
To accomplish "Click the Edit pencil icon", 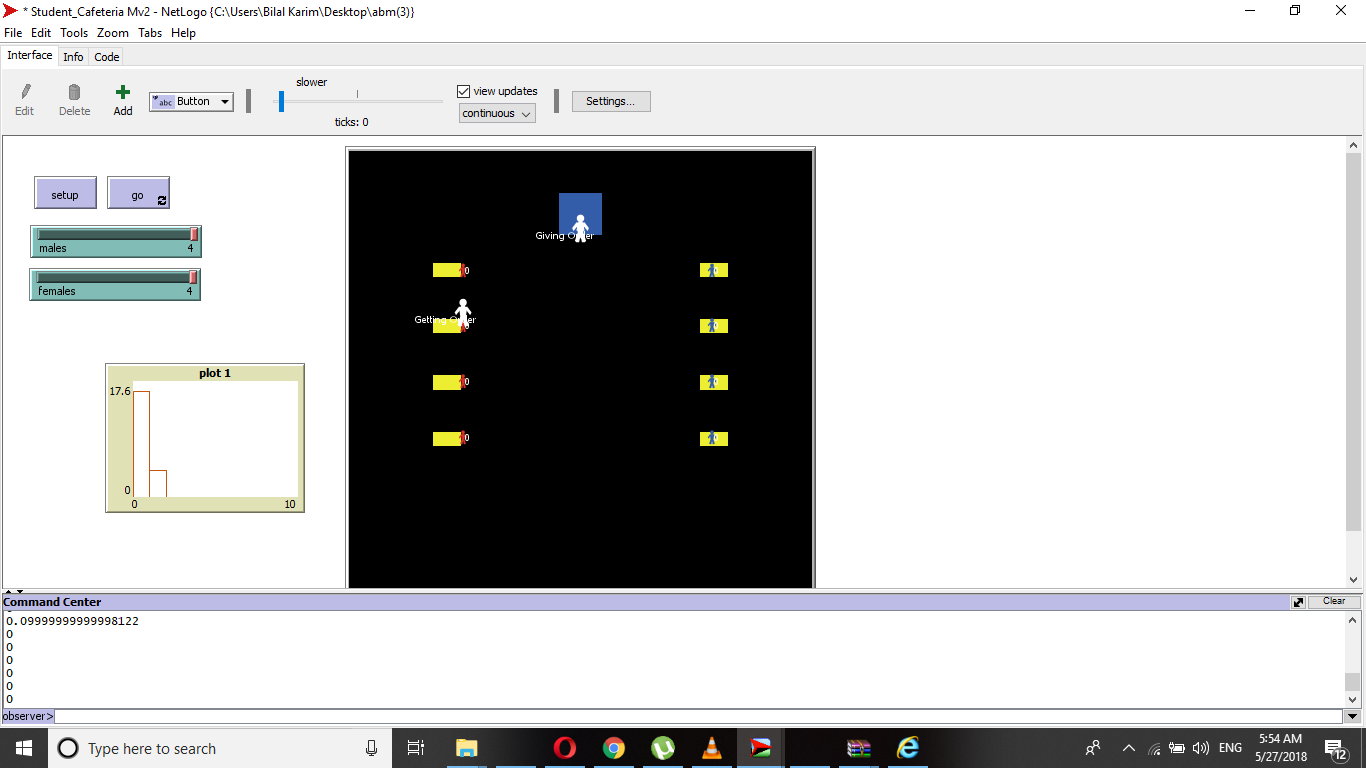I will (x=25, y=92).
